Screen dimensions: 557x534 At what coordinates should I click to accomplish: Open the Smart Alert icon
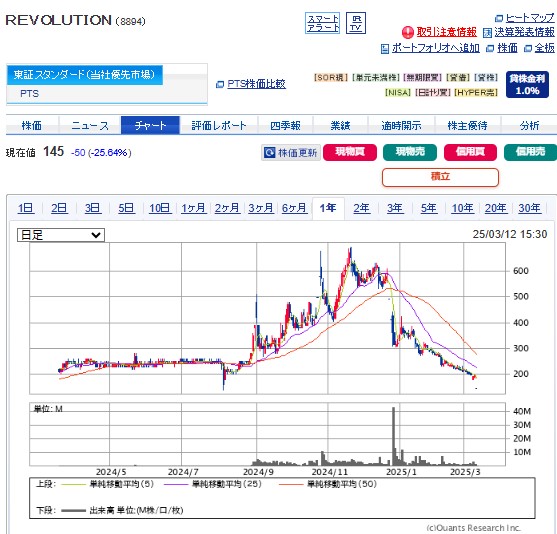tap(322, 23)
